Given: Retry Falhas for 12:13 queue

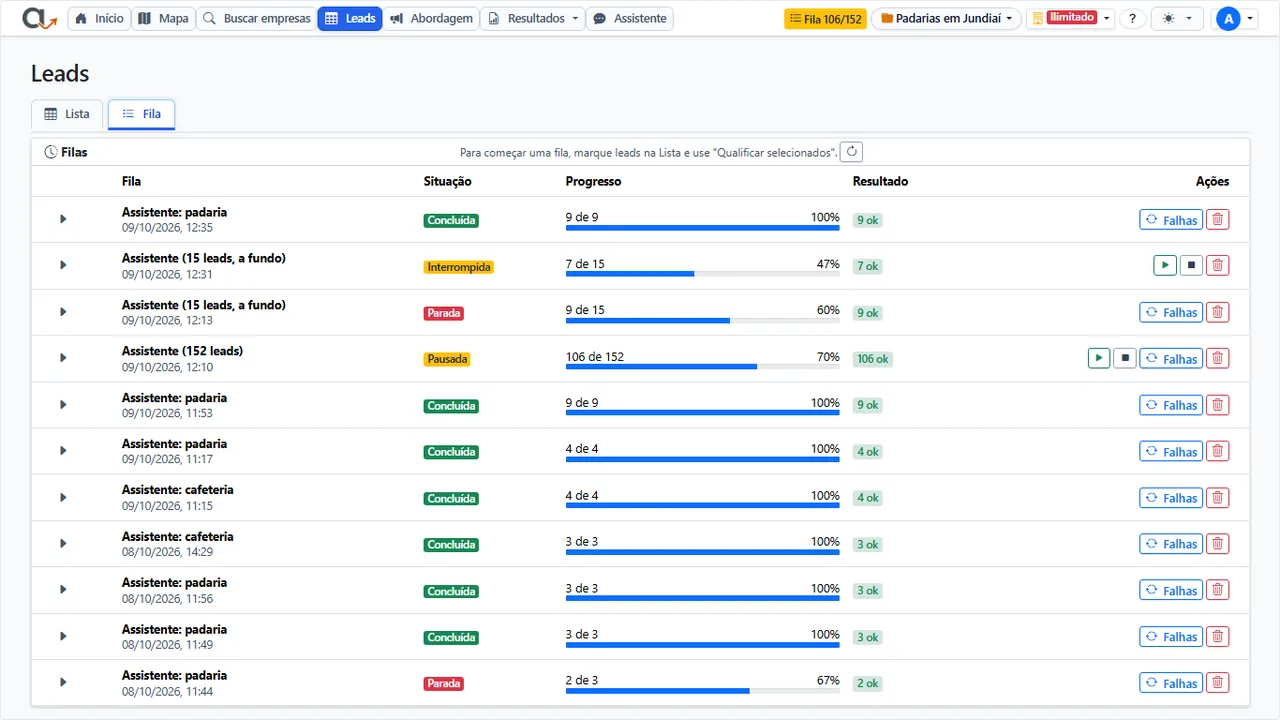Looking at the screenshot, I should coord(1171,312).
